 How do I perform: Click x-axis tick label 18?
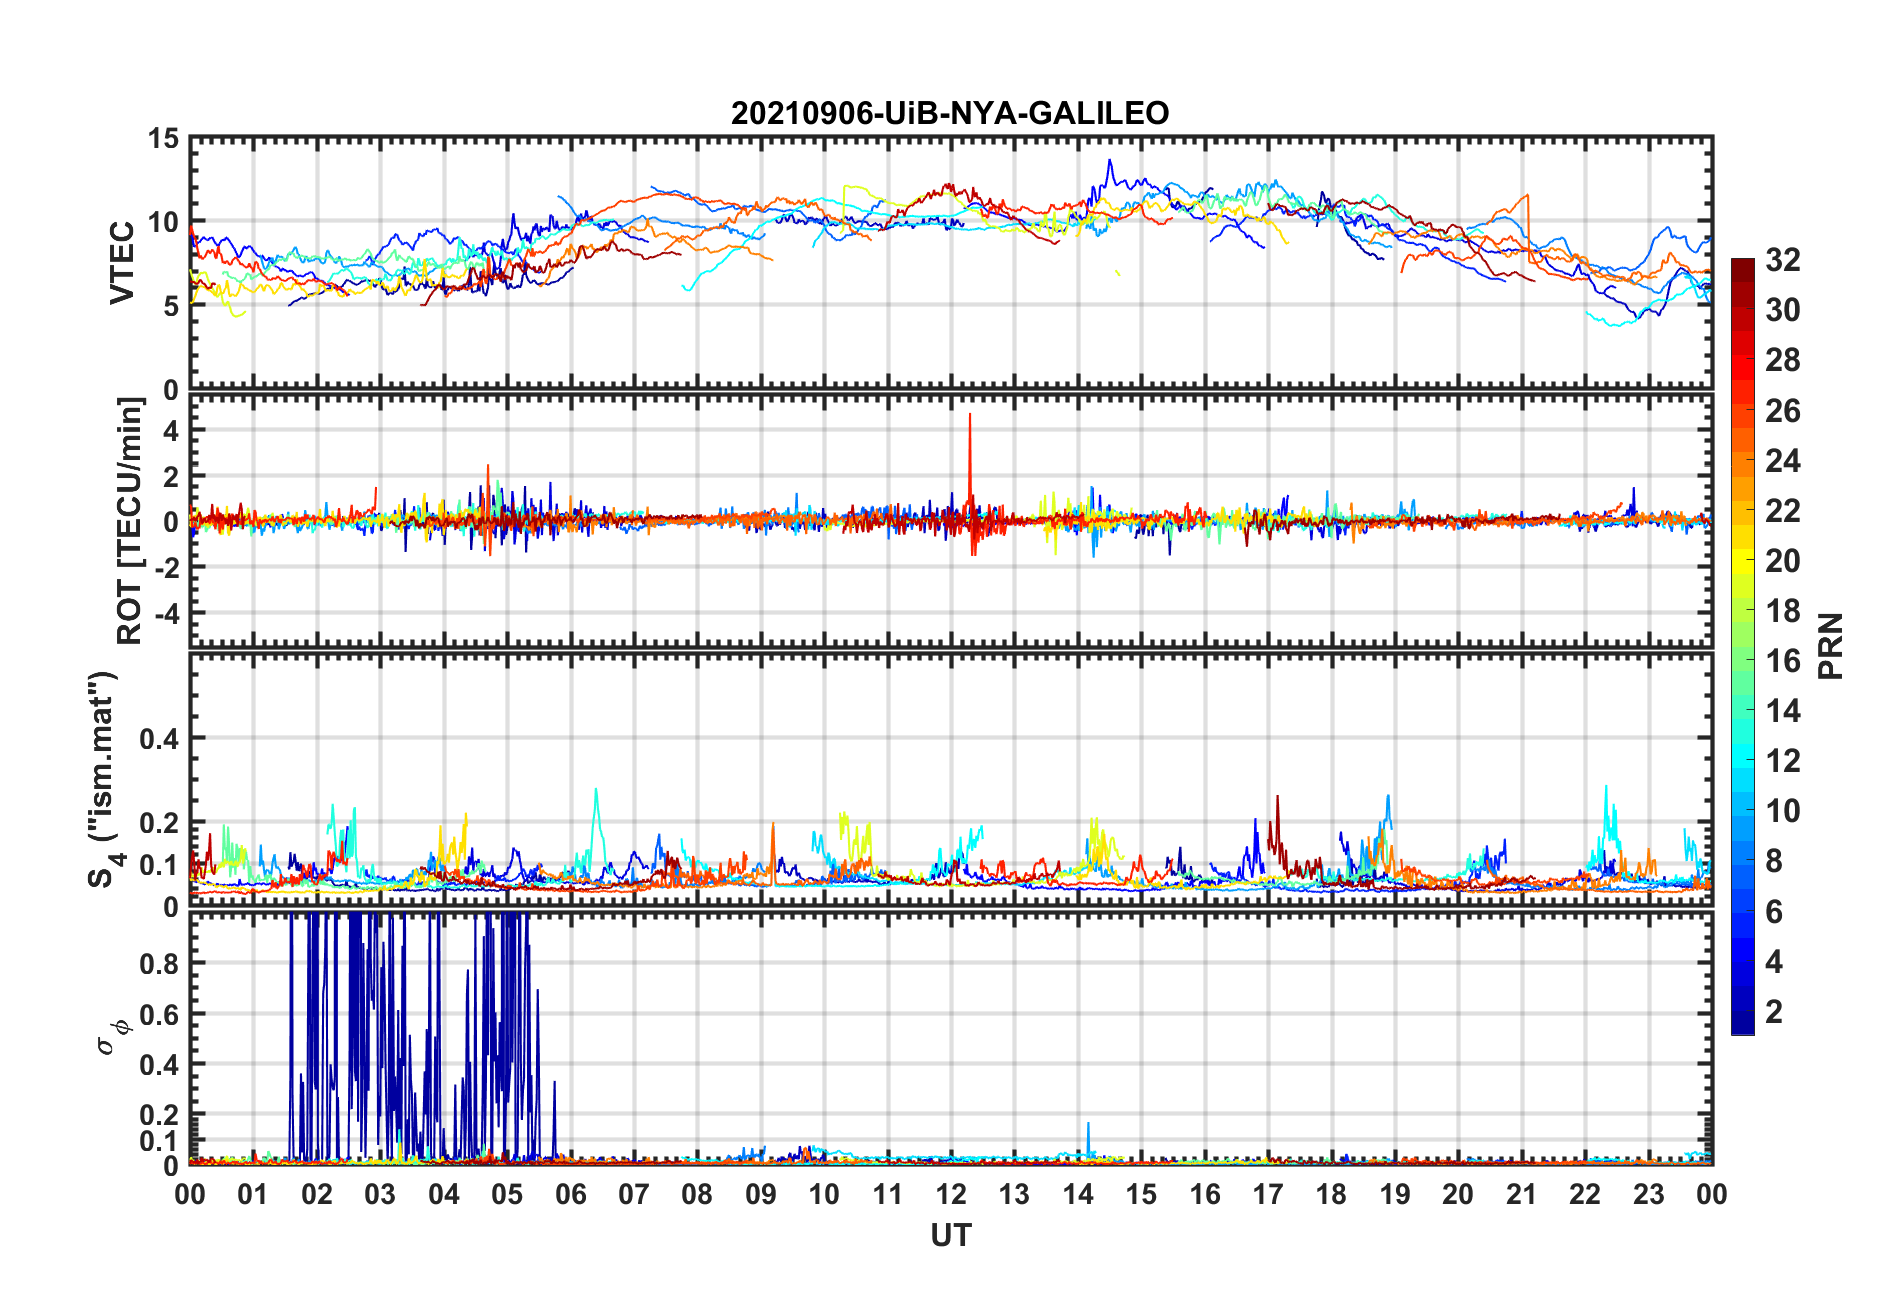pyautogui.click(x=1331, y=1195)
